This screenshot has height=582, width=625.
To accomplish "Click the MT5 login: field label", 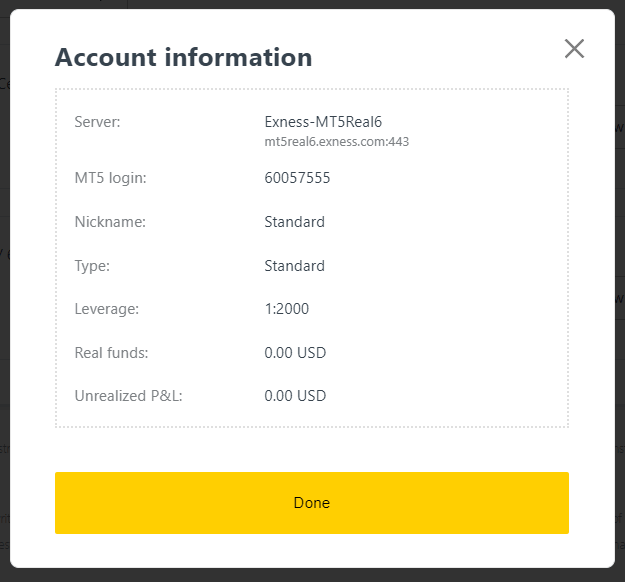I will click(x=110, y=178).
